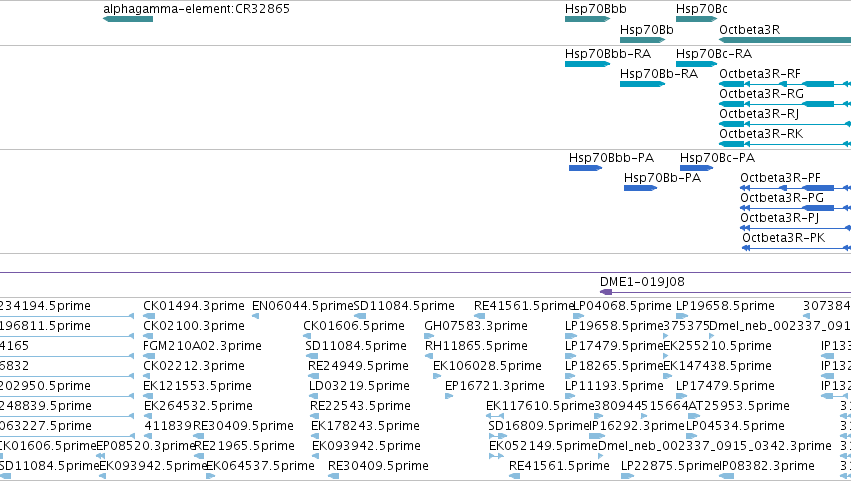
Task: Select the LP04068.5prime EST label
Action: (623, 306)
